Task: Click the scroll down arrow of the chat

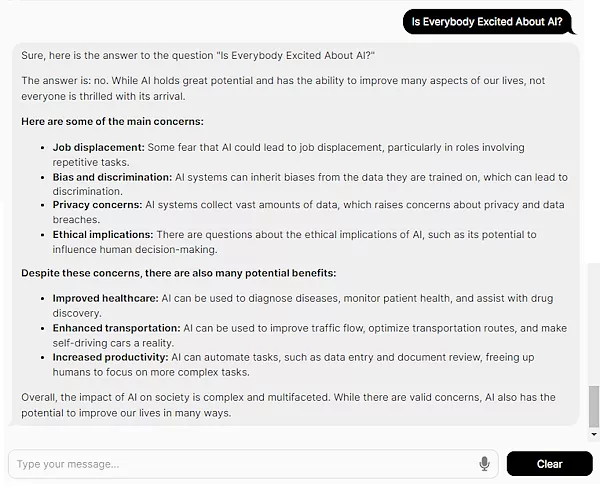Action: point(594,435)
